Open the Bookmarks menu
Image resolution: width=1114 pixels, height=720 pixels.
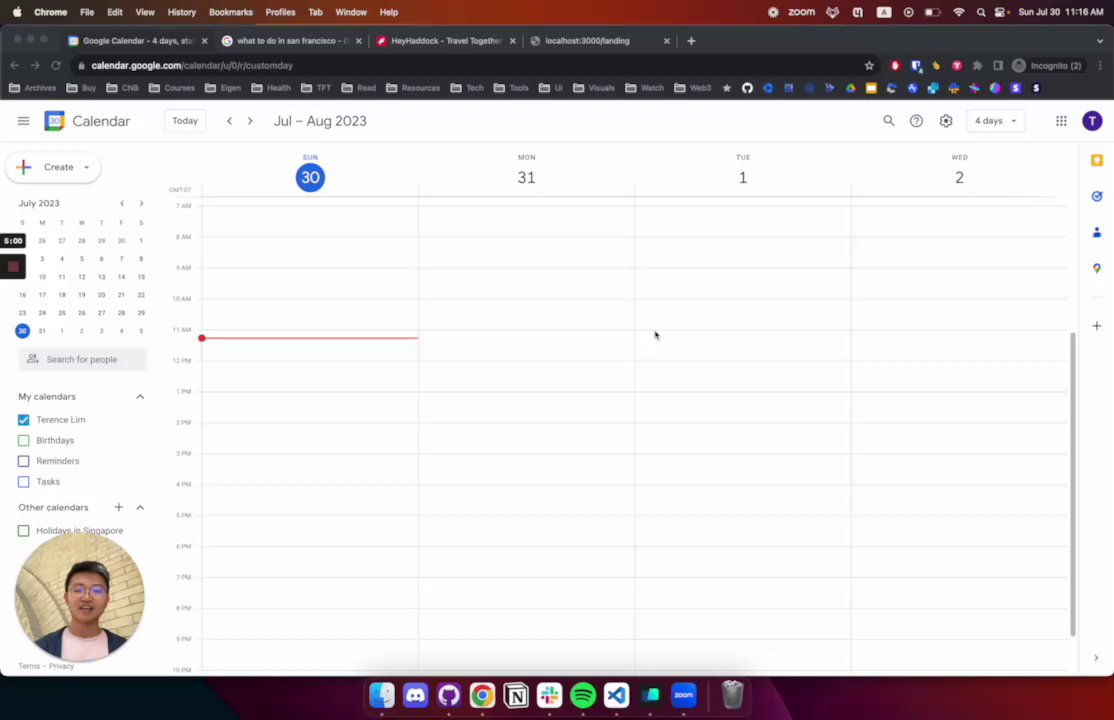coord(230,12)
